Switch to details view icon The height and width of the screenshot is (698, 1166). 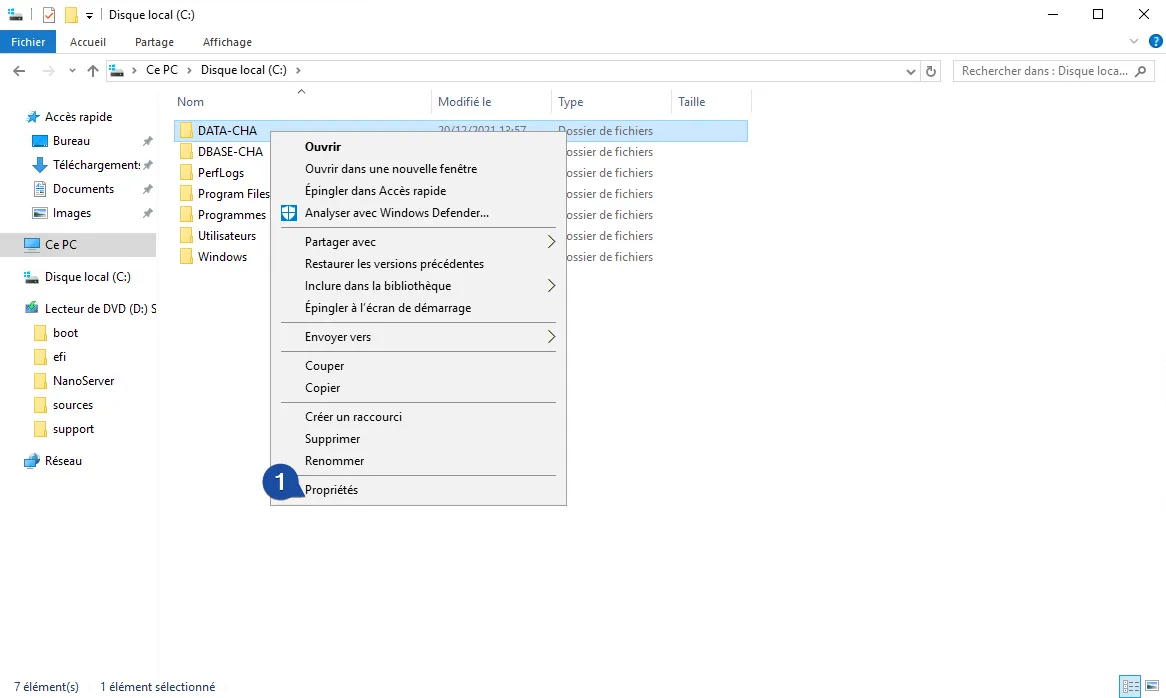coord(1130,687)
